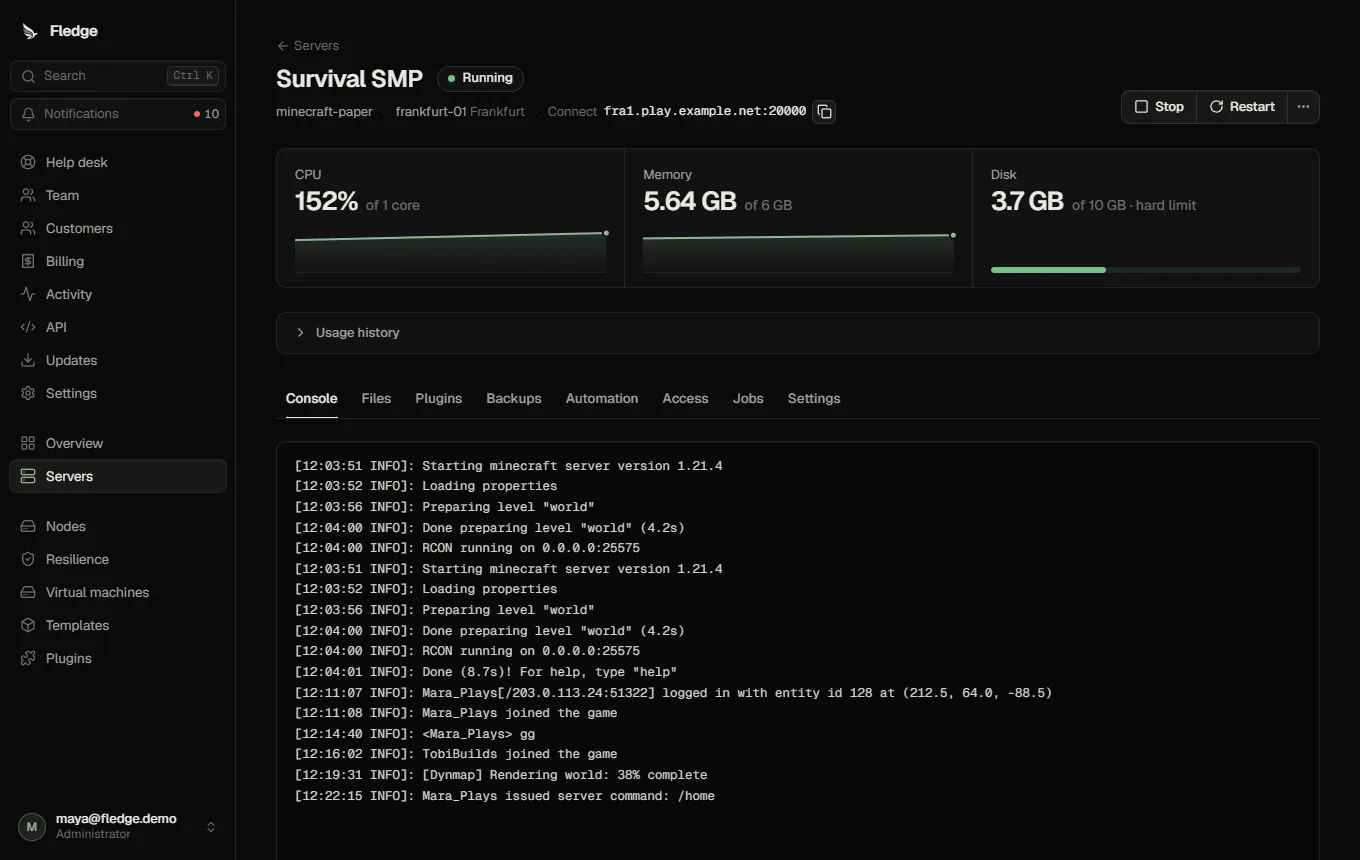Click the Search input field
Viewport: 1360px width, 860px height.
coord(118,76)
